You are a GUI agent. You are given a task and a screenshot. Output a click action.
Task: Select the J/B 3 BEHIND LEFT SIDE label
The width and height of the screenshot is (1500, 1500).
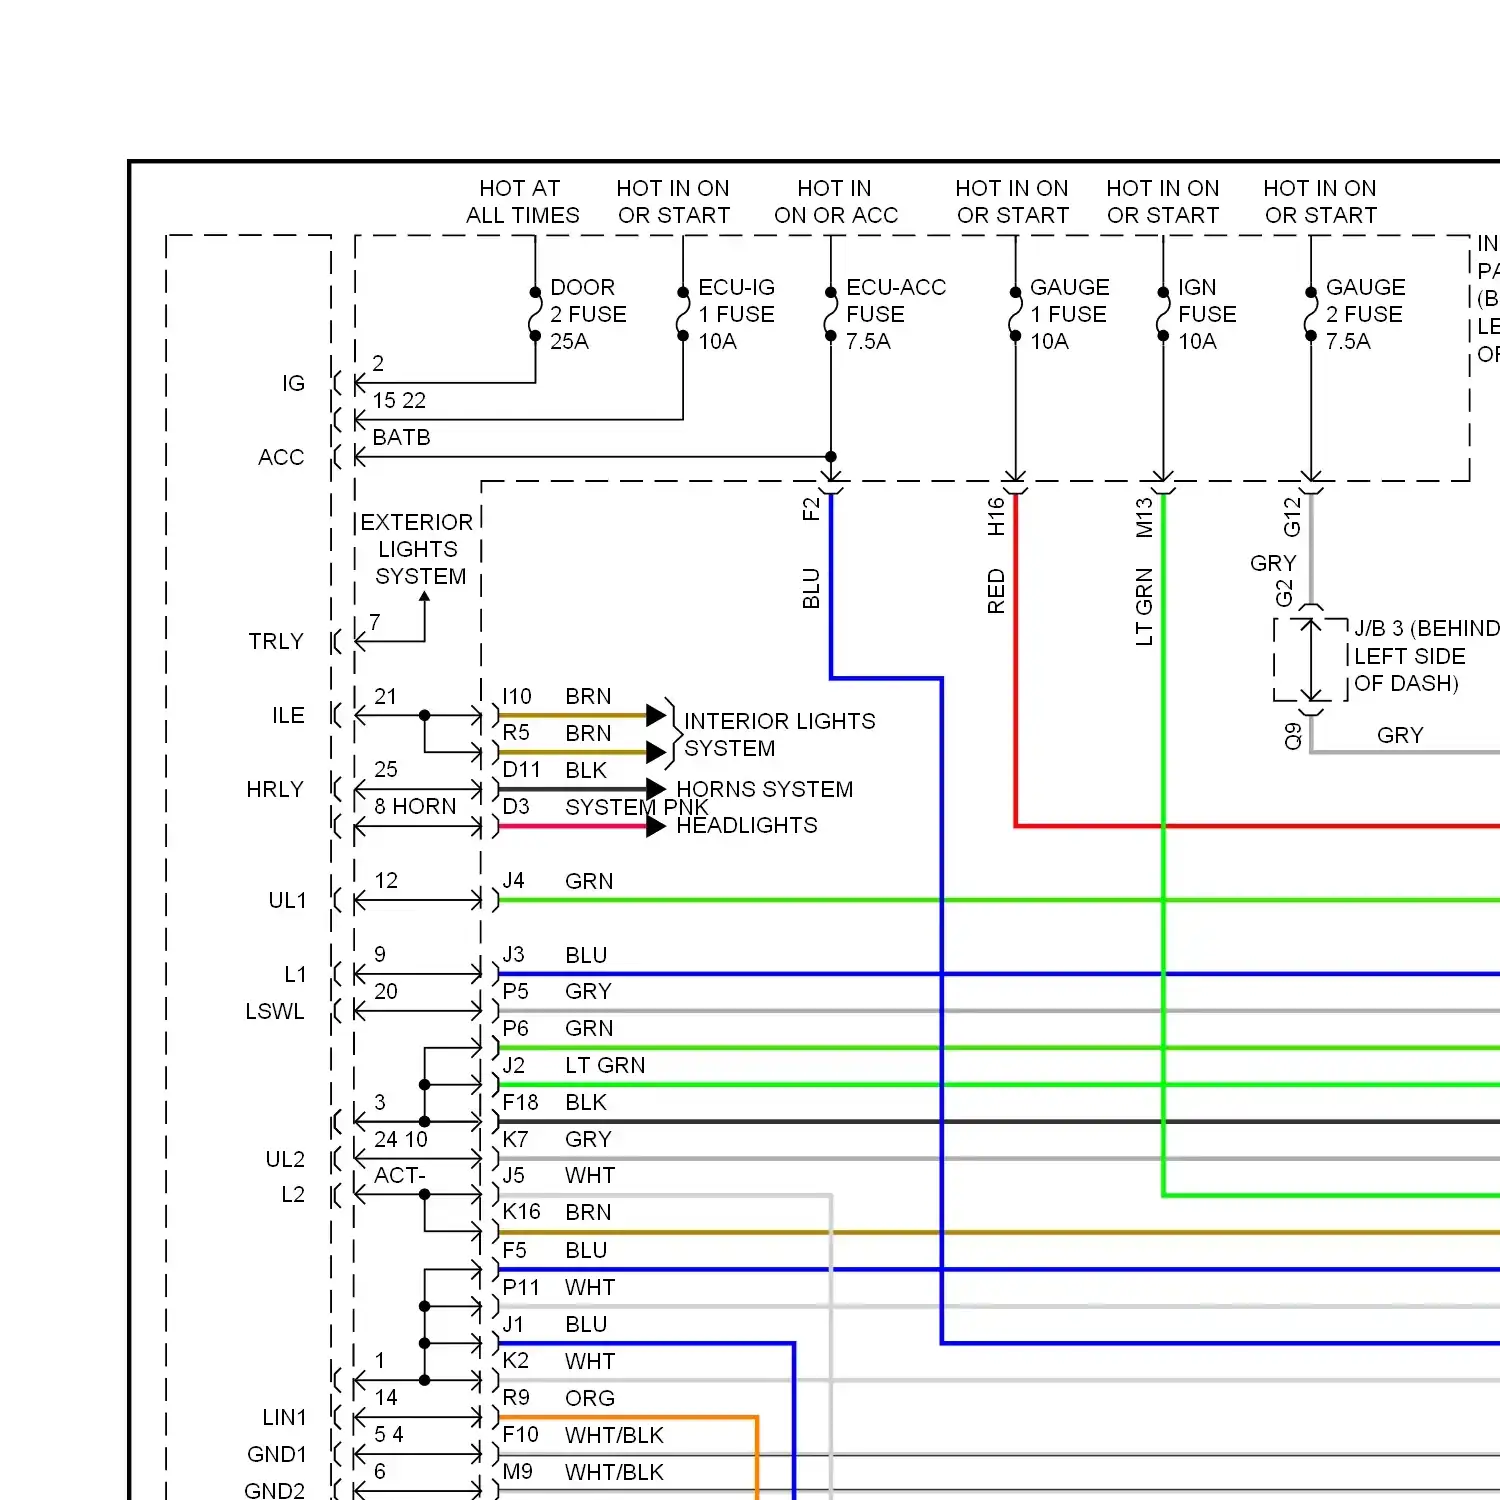(1427, 656)
